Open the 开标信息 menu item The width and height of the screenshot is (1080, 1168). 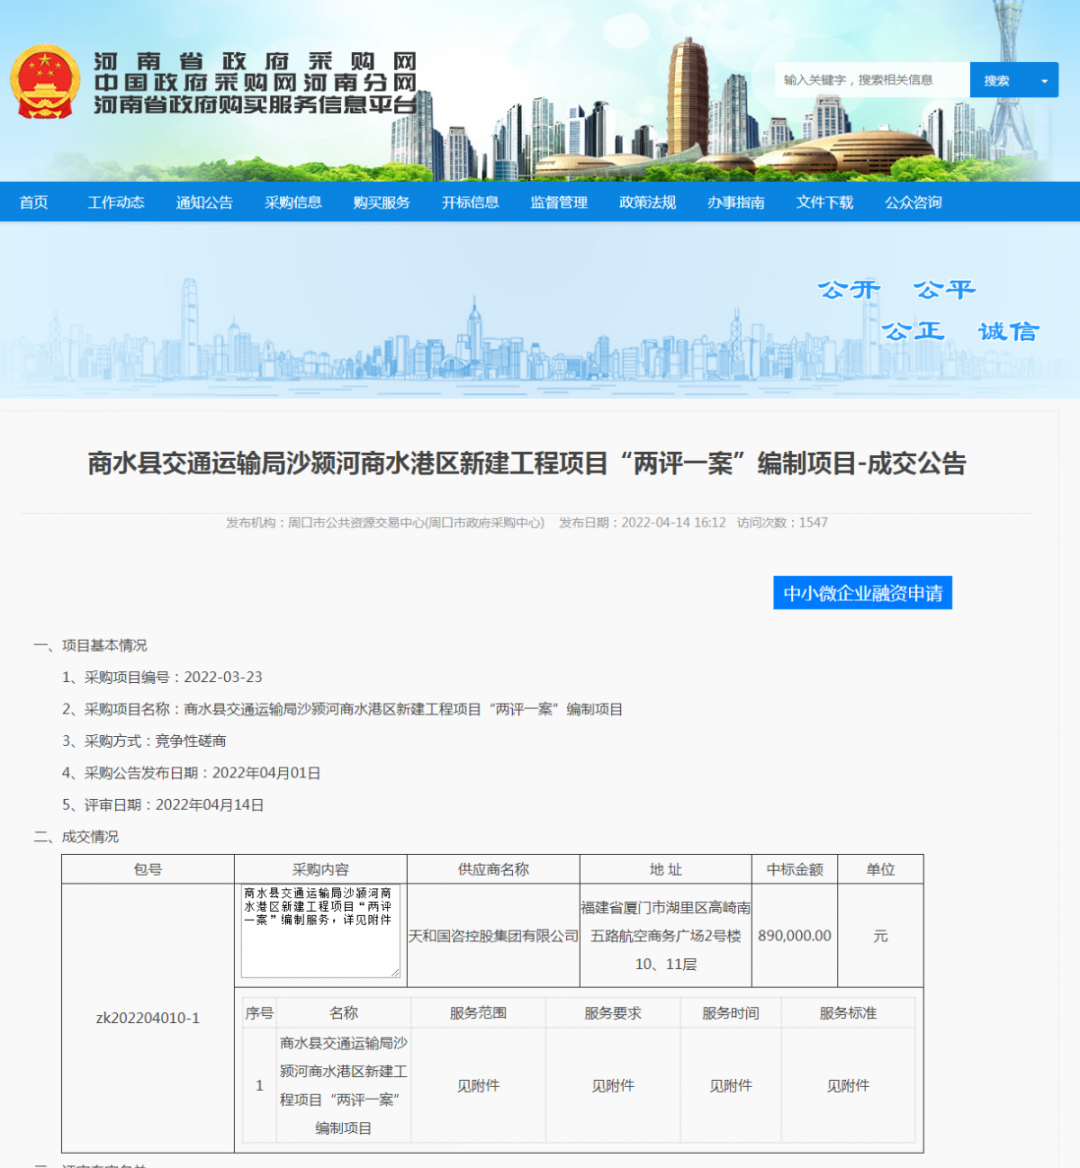470,203
